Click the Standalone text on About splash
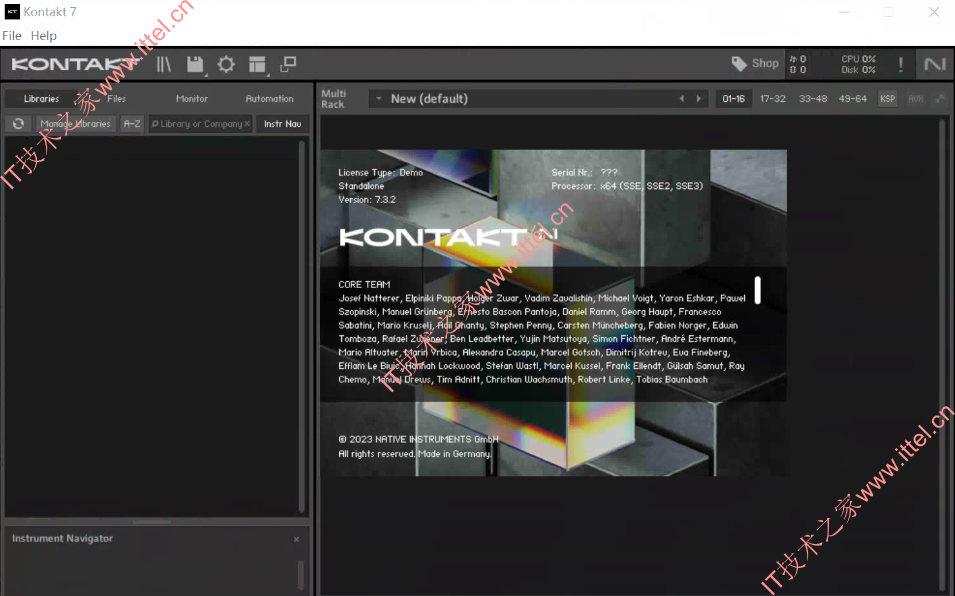955x596 pixels. click(361, 186)
